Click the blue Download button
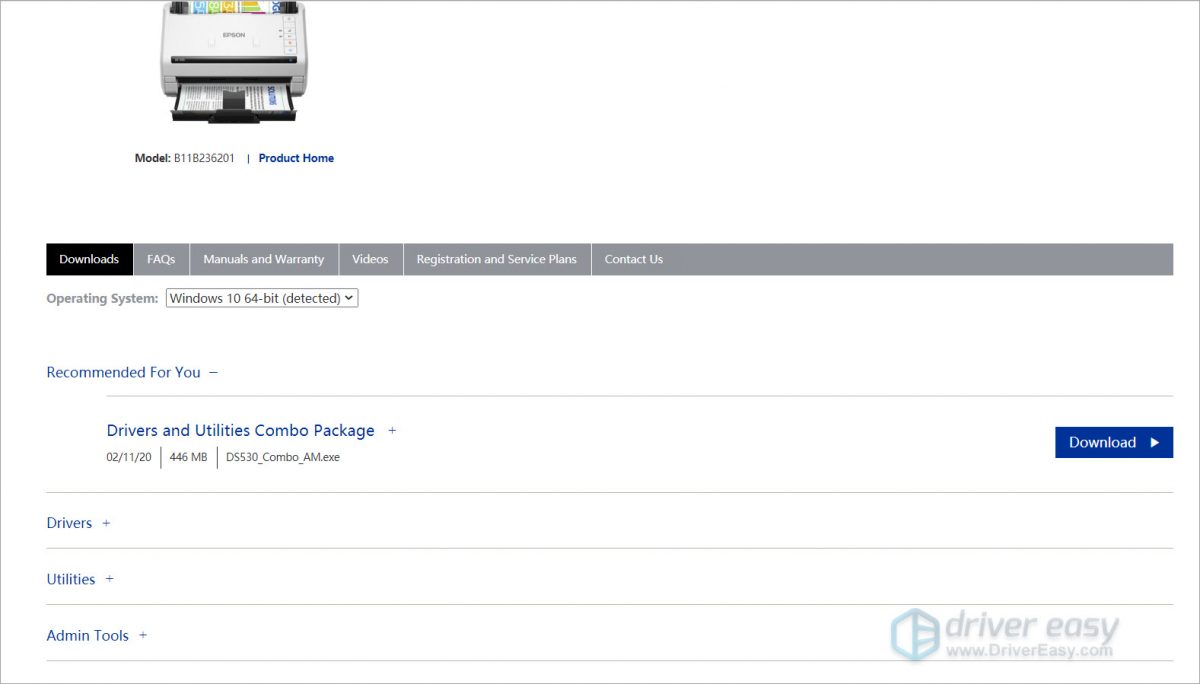1200x684 pixels. coord(1114,442)
